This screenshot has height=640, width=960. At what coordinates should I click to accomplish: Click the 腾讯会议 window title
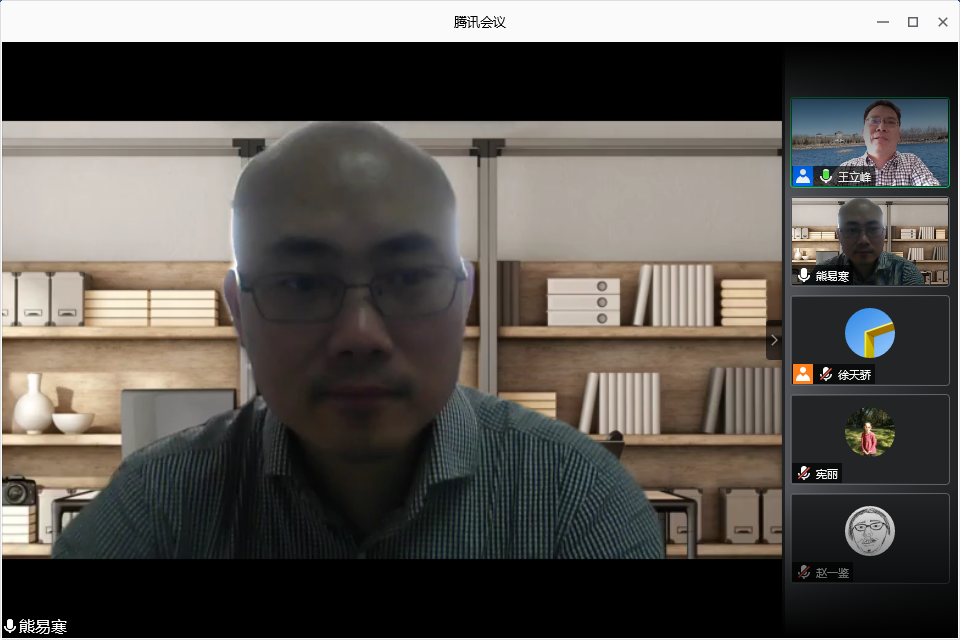pyautogui.click(x=479, y=21)
